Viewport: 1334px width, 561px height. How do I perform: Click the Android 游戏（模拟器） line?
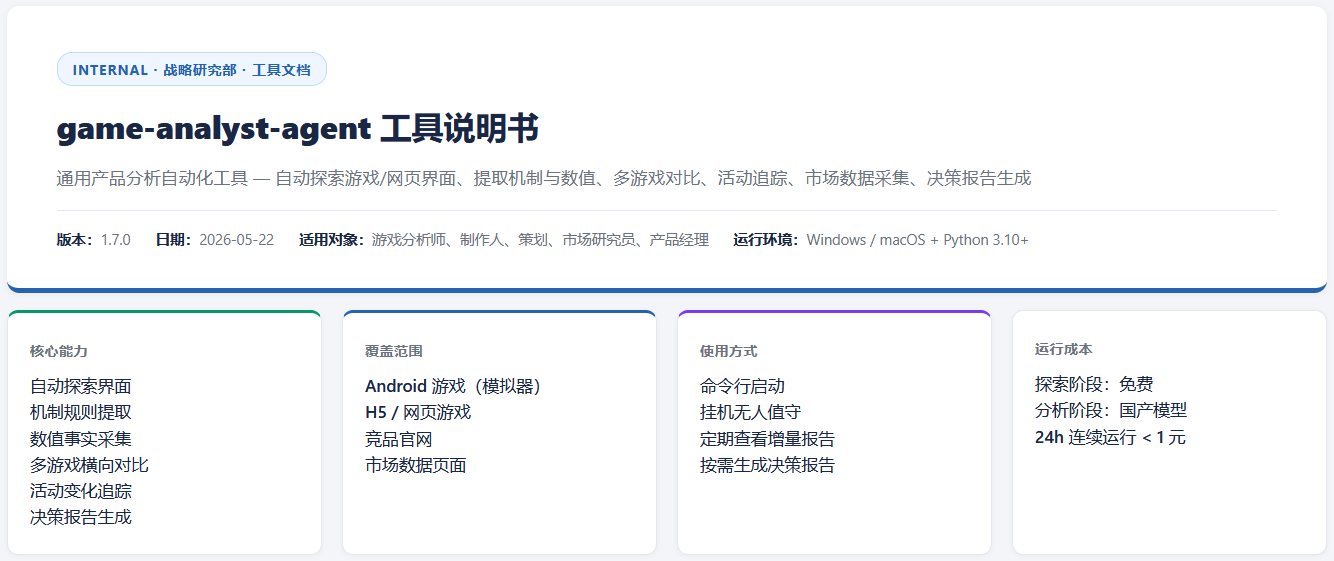[x=453, y=386]
